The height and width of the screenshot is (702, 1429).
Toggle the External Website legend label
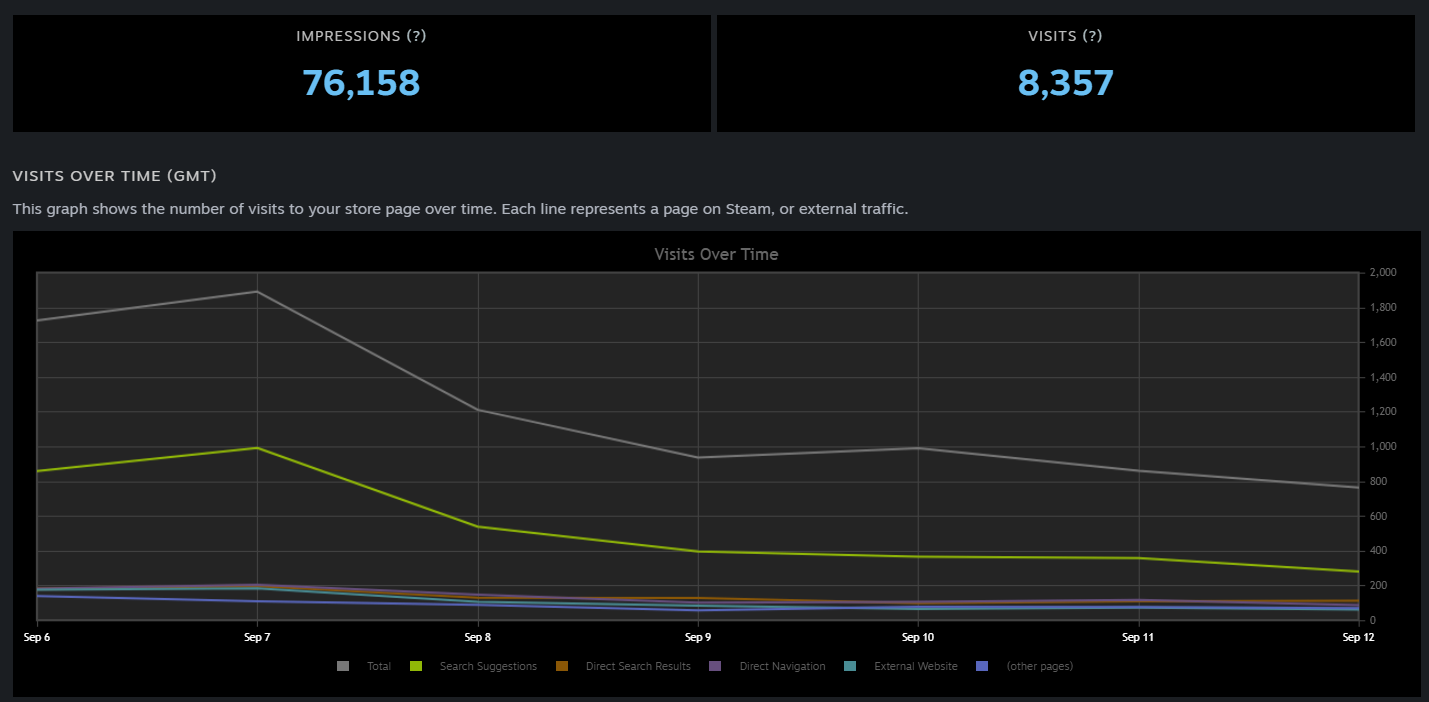click(916, 666)
